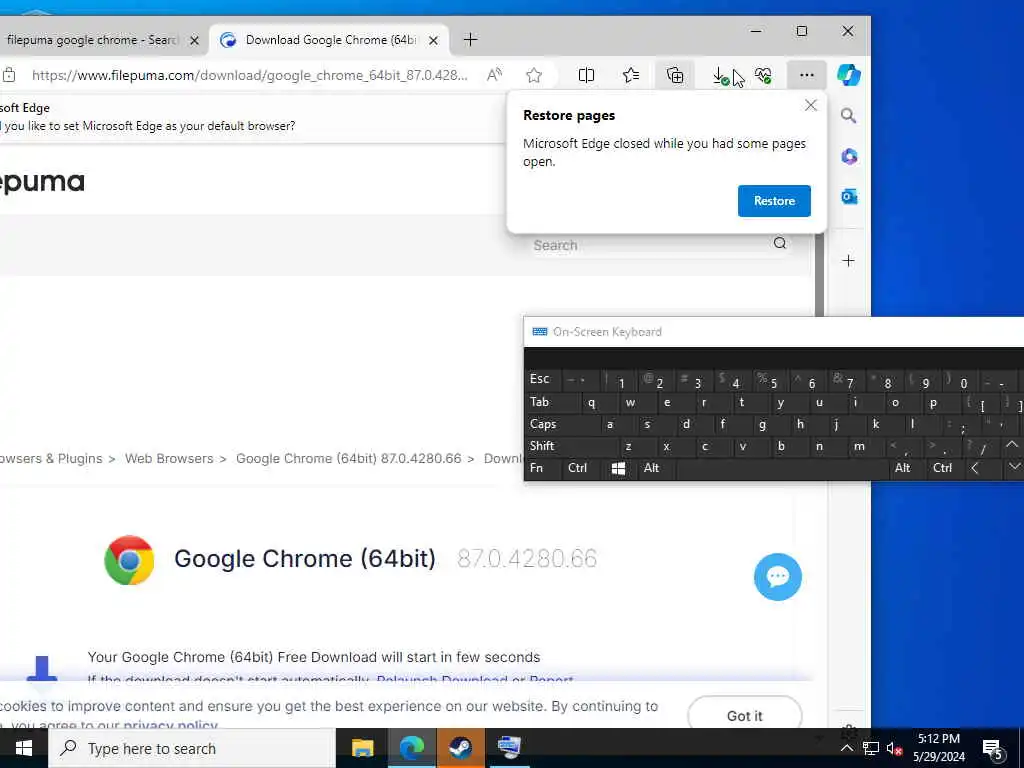View site information lock icon
Viewport: 1024px width, 768px height.
tap(8, 76)
